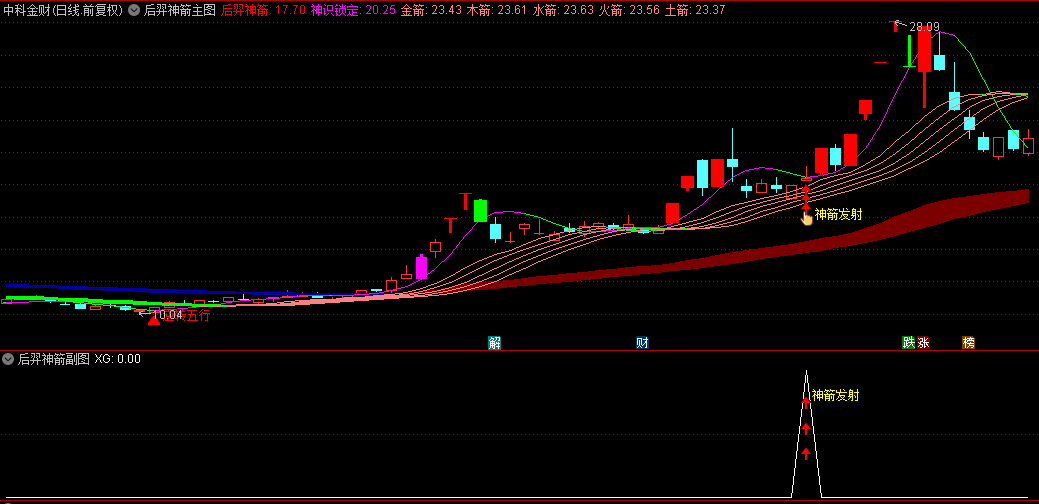Open the main chart indicator dropdown arrow
The height and width of the screenshot is (504, 1039).
click(x=134, y=10)
